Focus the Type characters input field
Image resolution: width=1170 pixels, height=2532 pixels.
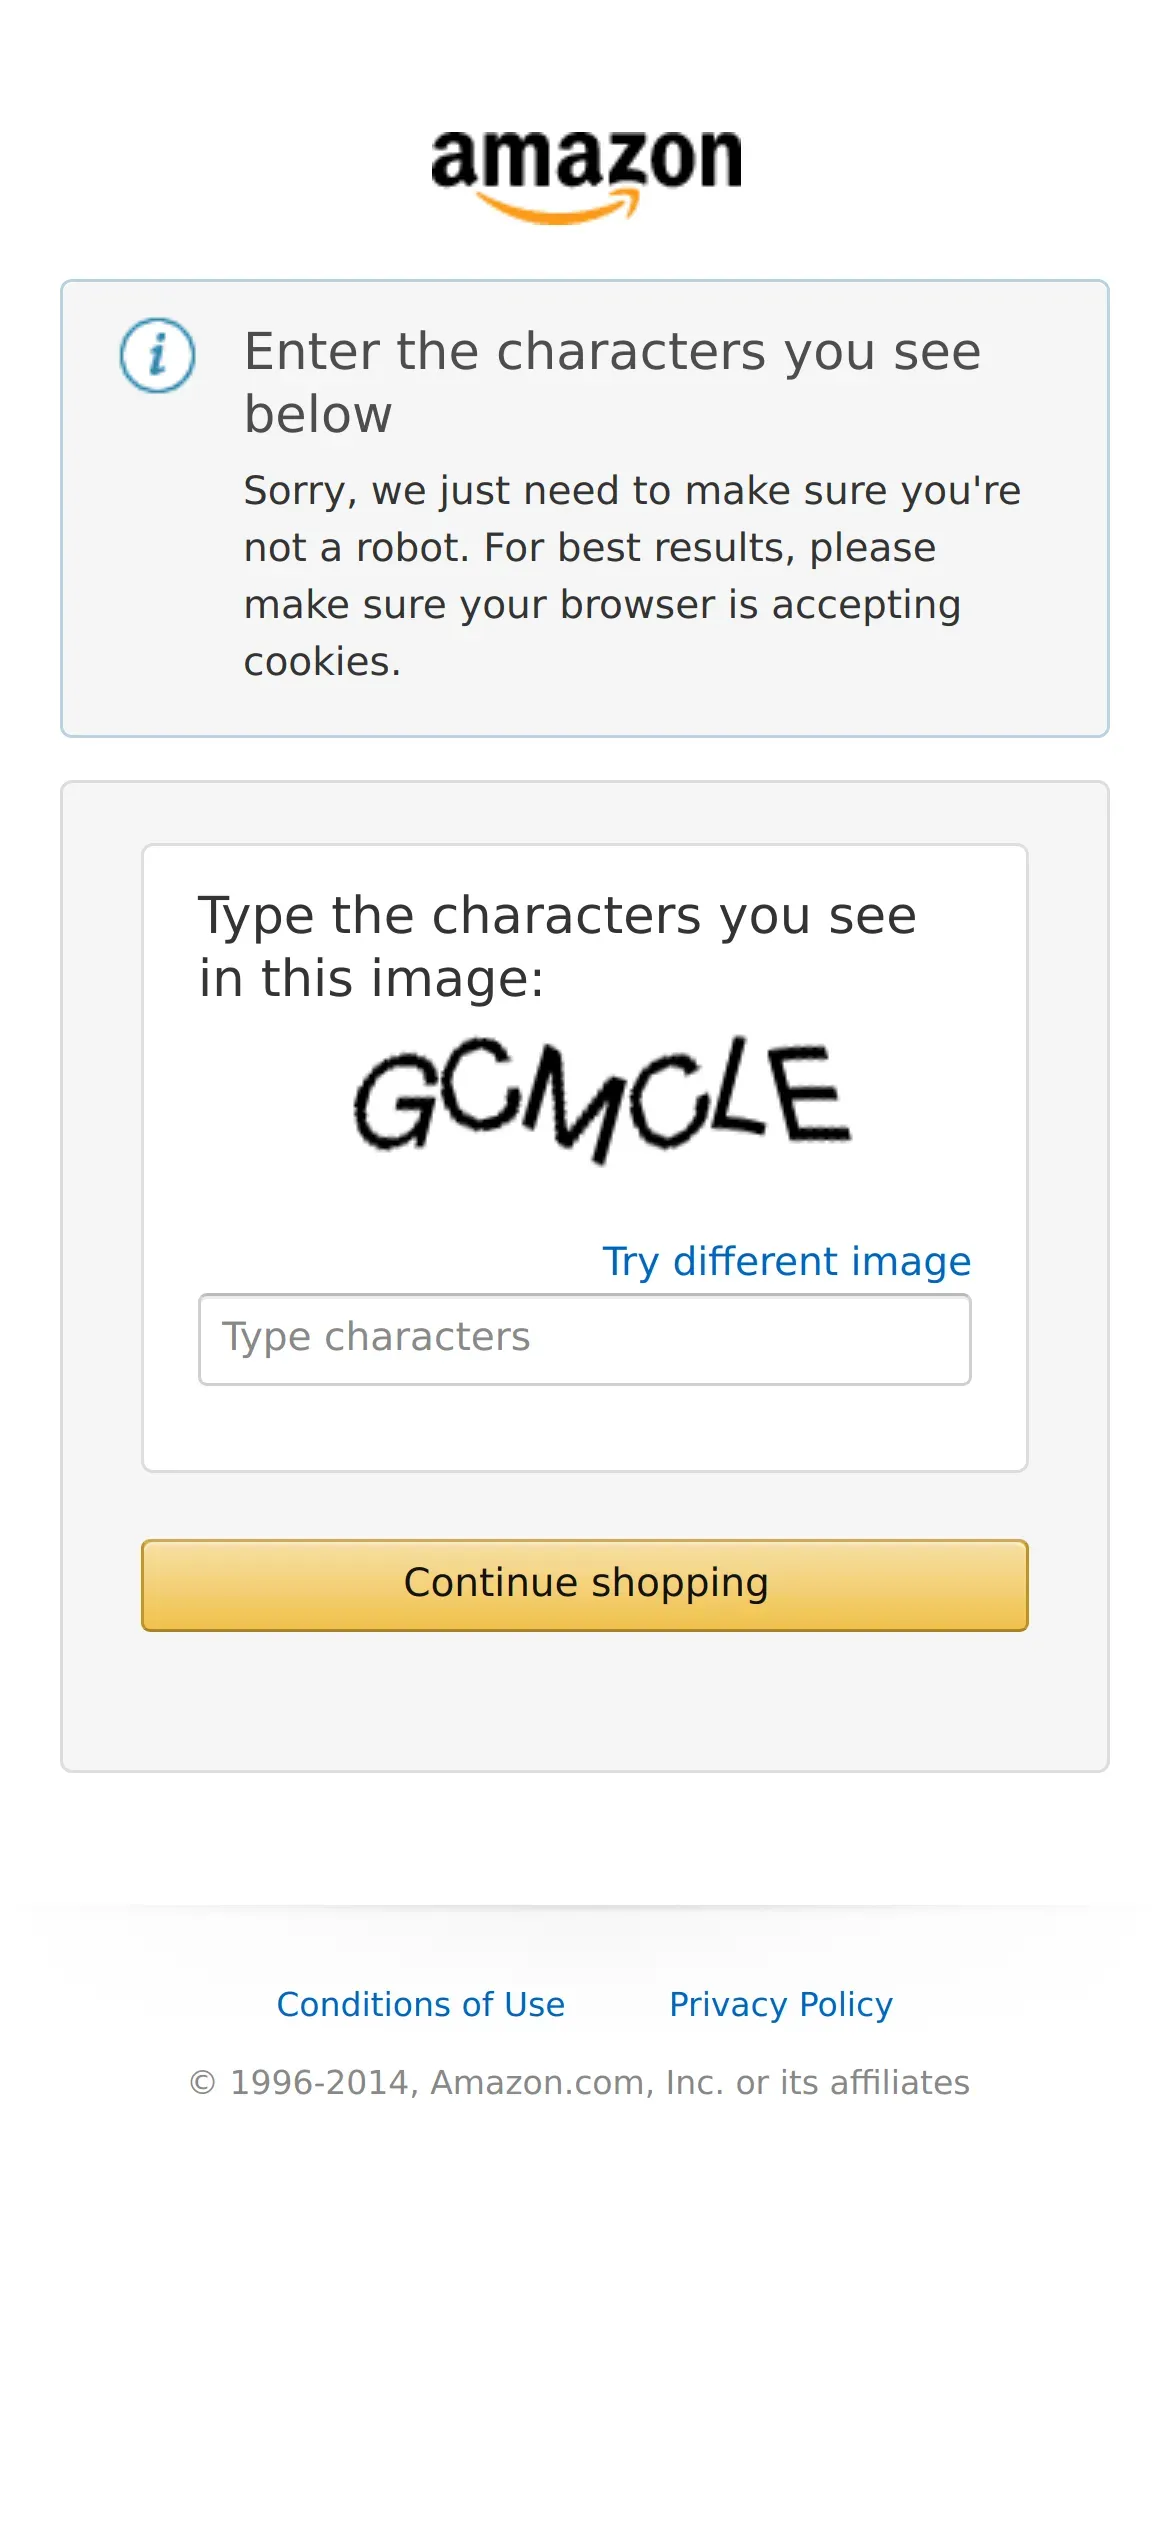[x=585, y=1339]
